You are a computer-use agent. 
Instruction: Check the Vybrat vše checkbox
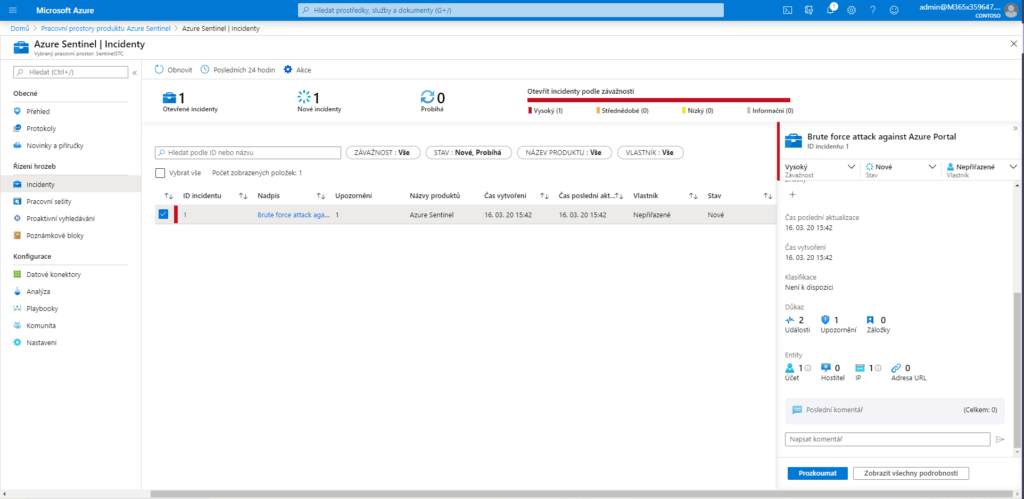(160, 173)
